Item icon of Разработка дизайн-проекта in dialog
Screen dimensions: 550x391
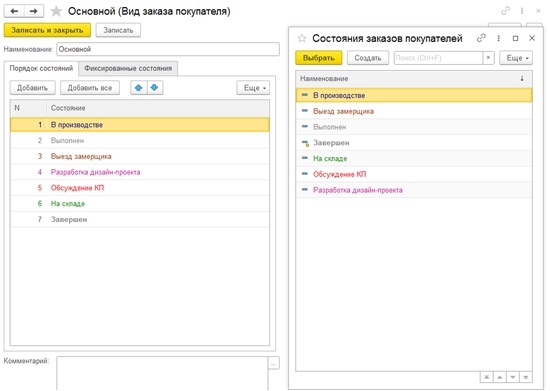(305, 190)
